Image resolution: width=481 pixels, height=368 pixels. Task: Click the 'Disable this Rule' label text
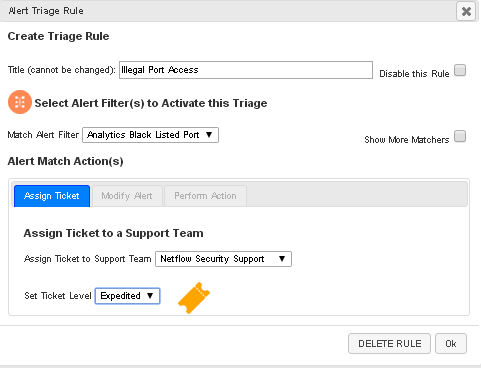click(414, 73)
